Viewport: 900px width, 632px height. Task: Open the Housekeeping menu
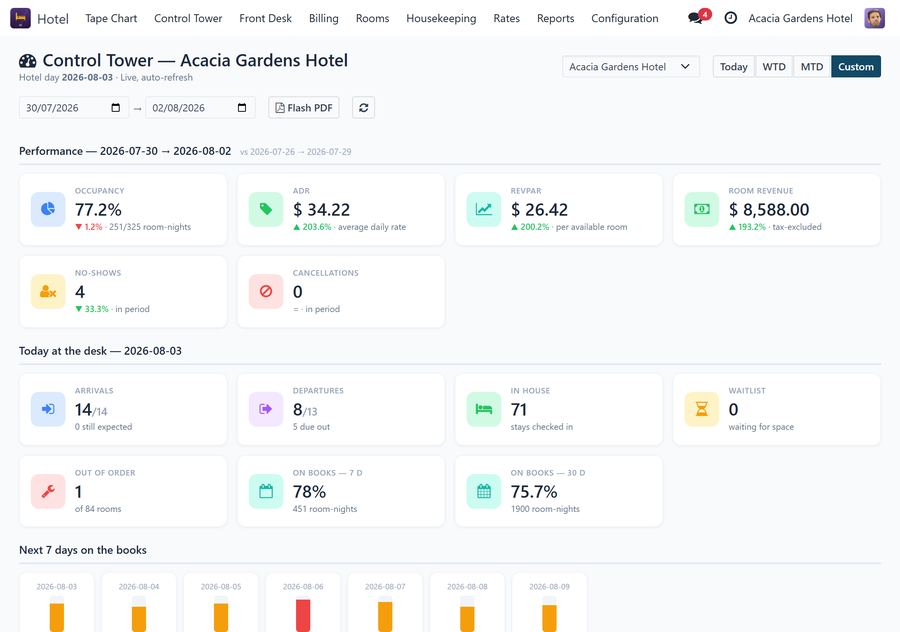(441, 18)
